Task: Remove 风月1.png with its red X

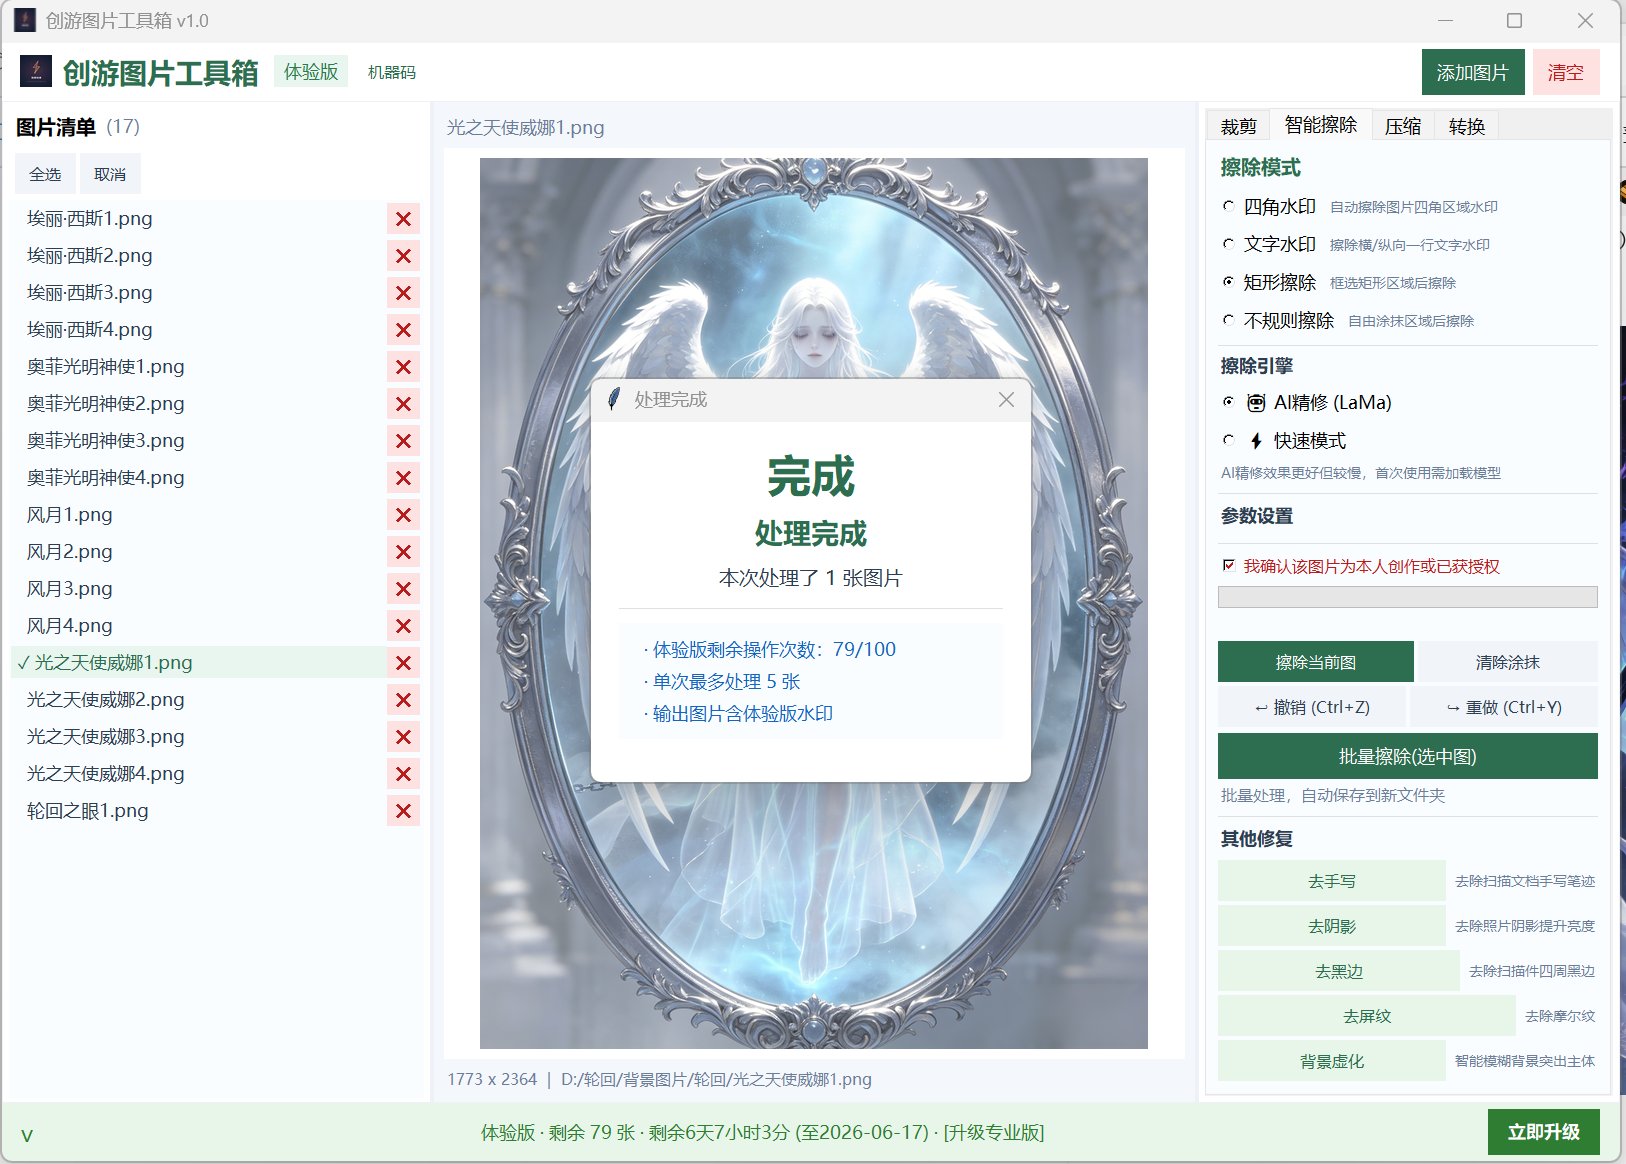Action: tap(403, 515)
